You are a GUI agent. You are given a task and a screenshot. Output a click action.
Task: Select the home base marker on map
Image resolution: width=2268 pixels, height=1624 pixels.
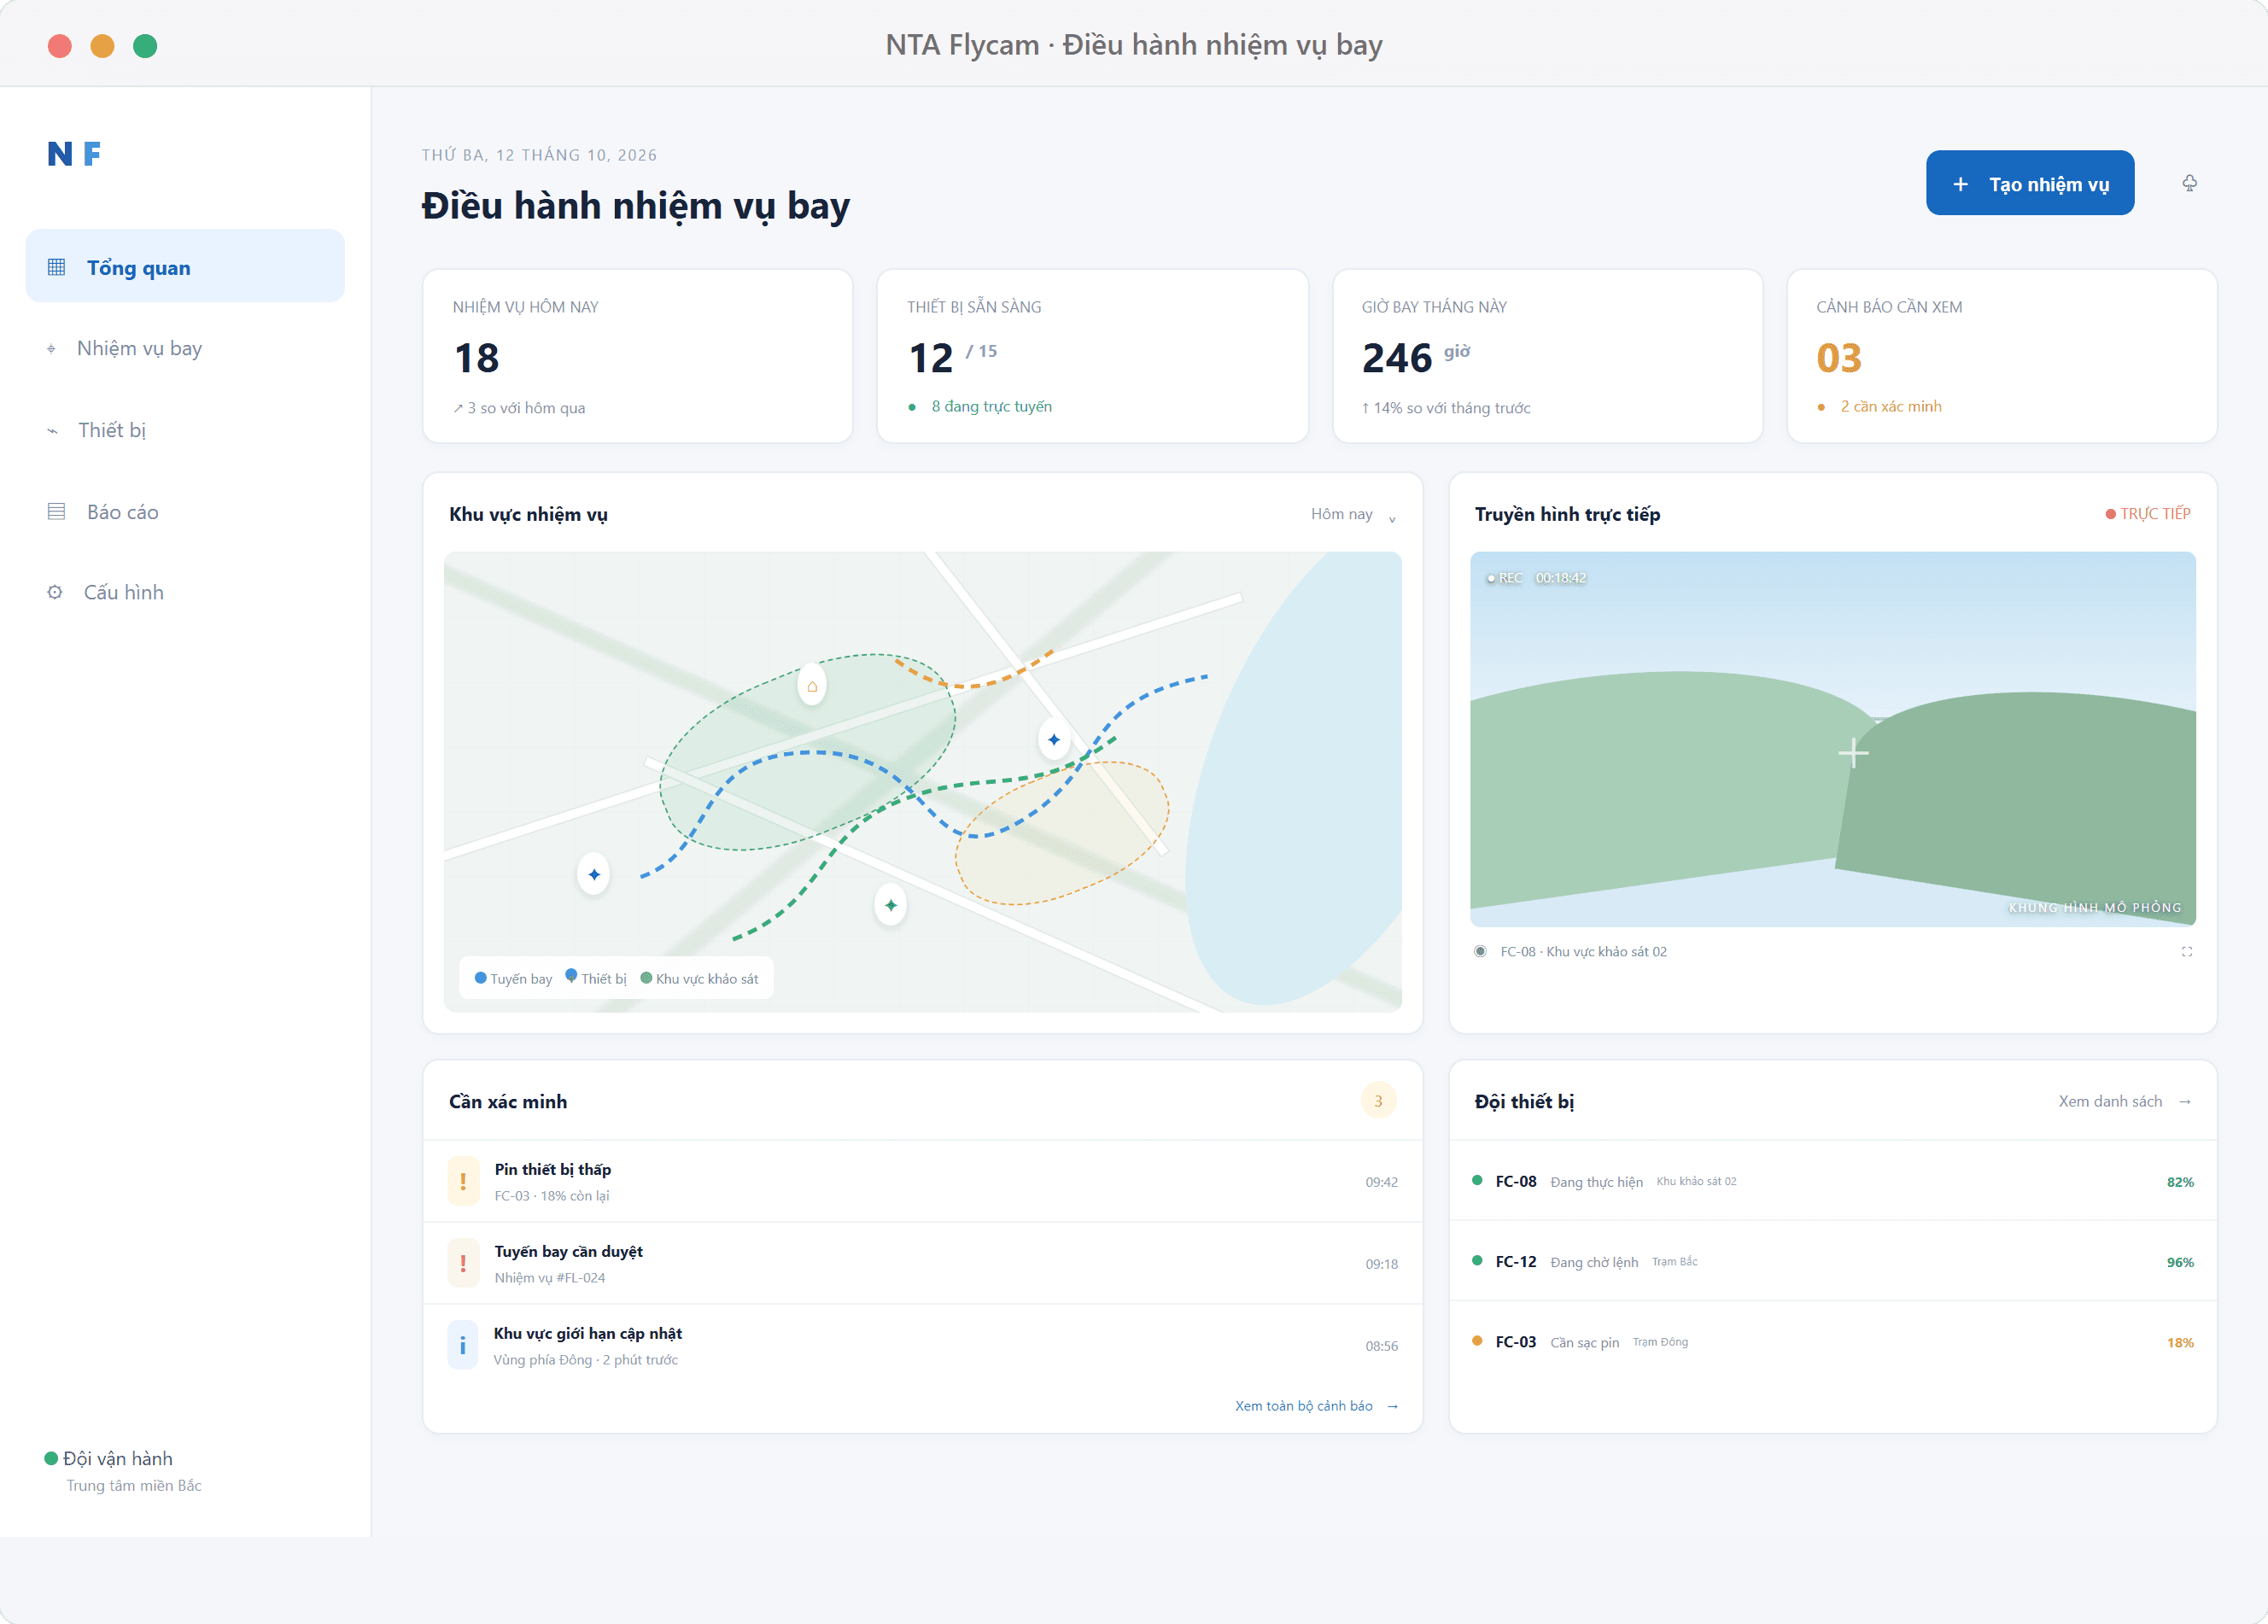(812, 686)
